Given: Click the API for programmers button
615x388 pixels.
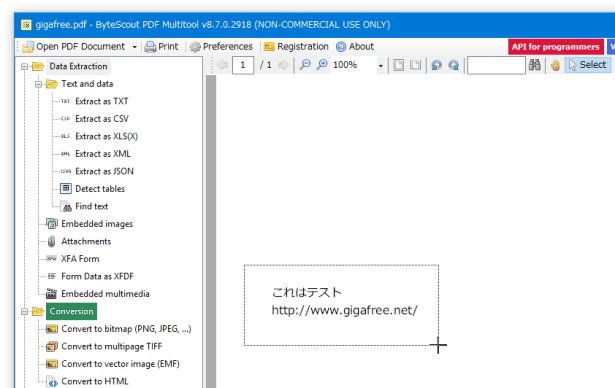Looking at the screenshot, I should (556, 47).
